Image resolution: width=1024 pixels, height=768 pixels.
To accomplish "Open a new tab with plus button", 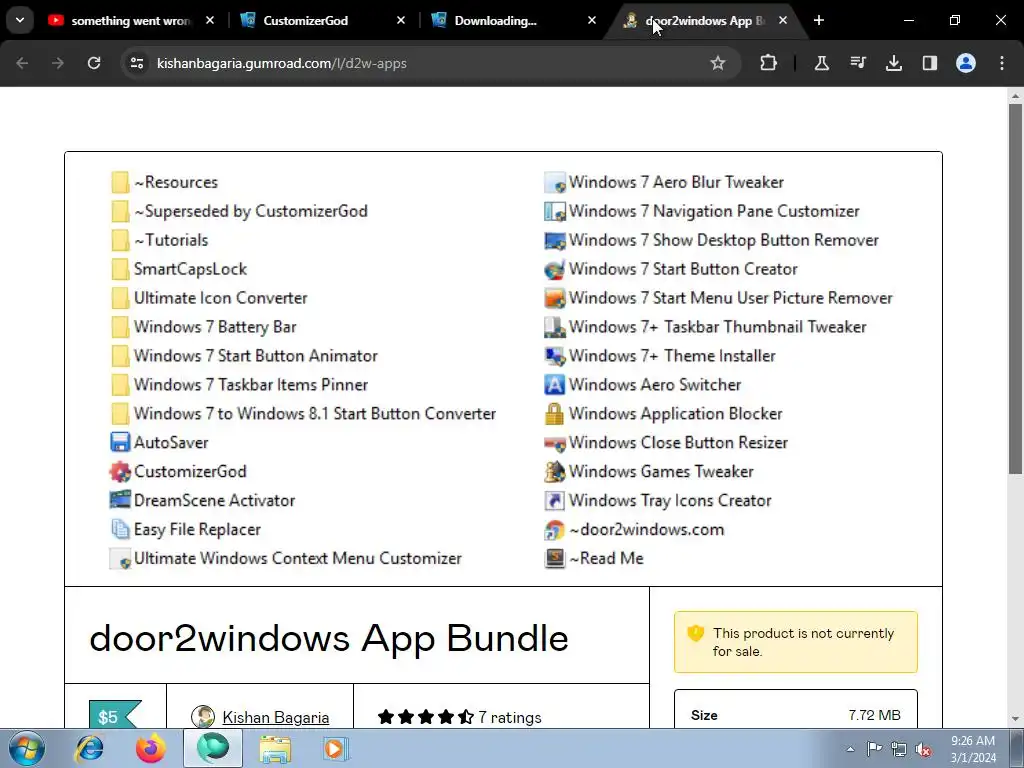I will pos(819,20).
